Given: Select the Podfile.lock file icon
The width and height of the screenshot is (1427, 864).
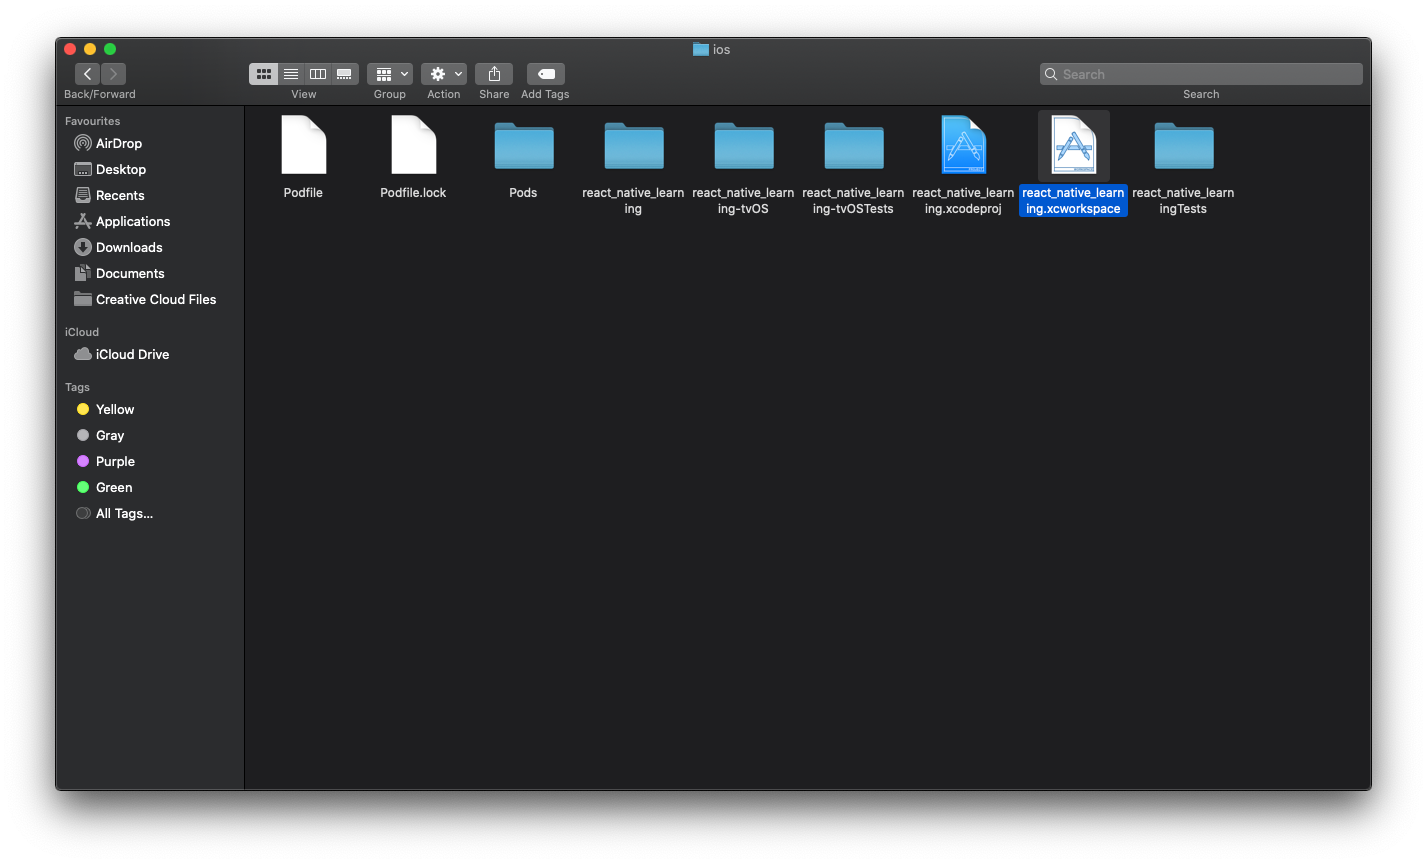Looking at the screenshot, I should (414, 145).
